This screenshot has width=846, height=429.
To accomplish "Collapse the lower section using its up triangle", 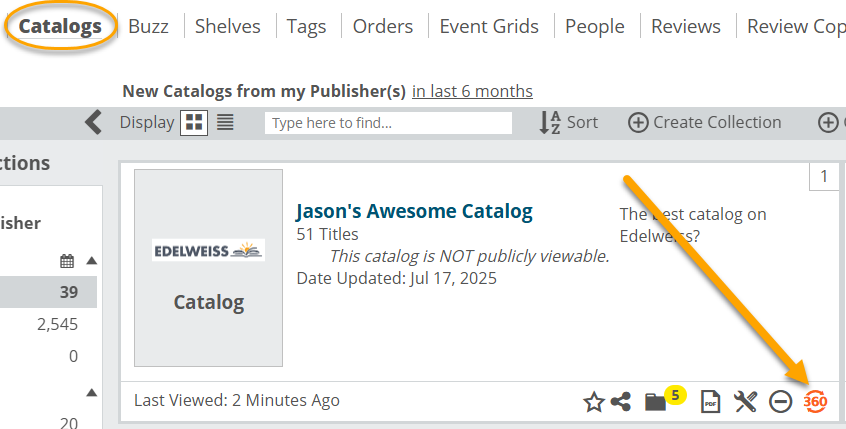I will pyautogui.click(x=92, y=392).
